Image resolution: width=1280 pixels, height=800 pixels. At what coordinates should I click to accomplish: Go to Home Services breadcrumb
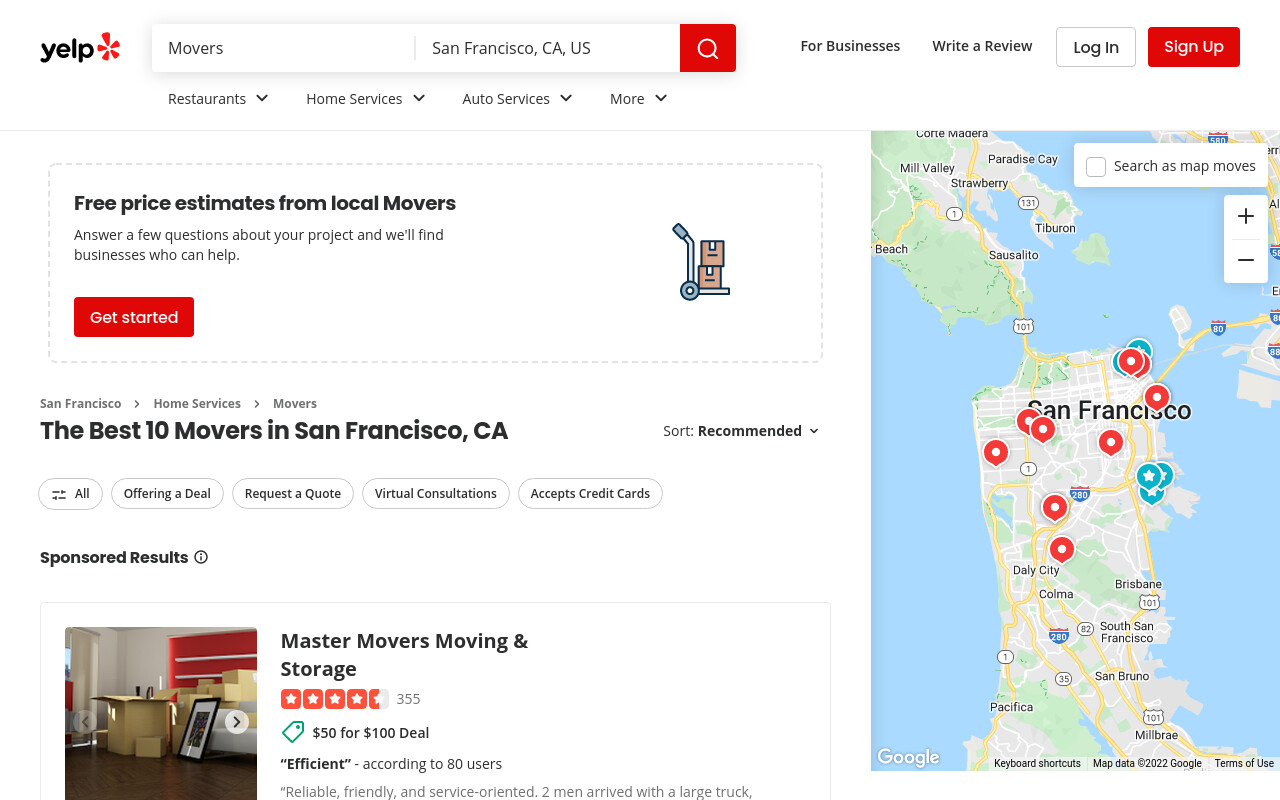(197, 404)
